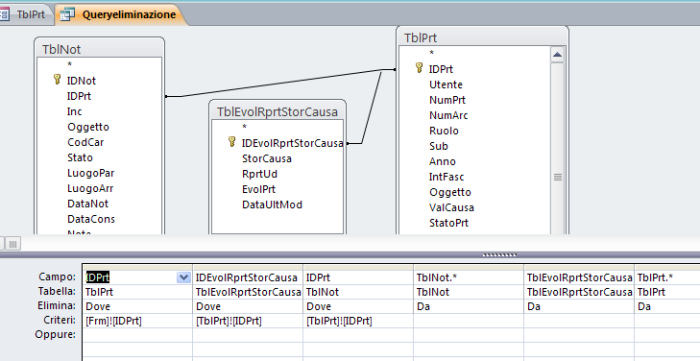Select StorCausa field
Image resolution: width=700 pixels, height=361 pixels.
point(267,158)
